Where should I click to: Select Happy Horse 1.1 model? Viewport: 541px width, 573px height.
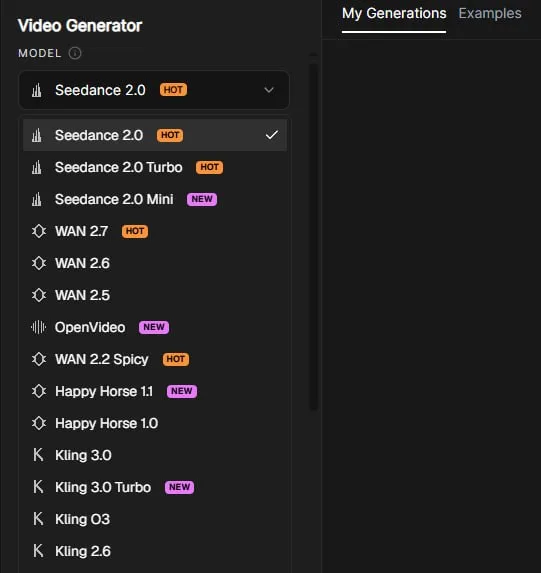(155, 391)
